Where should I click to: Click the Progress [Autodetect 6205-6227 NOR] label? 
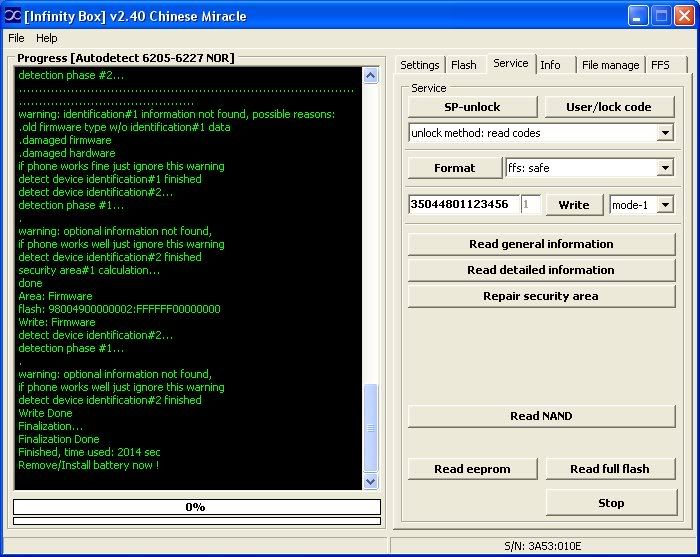(x=125, y=58)
